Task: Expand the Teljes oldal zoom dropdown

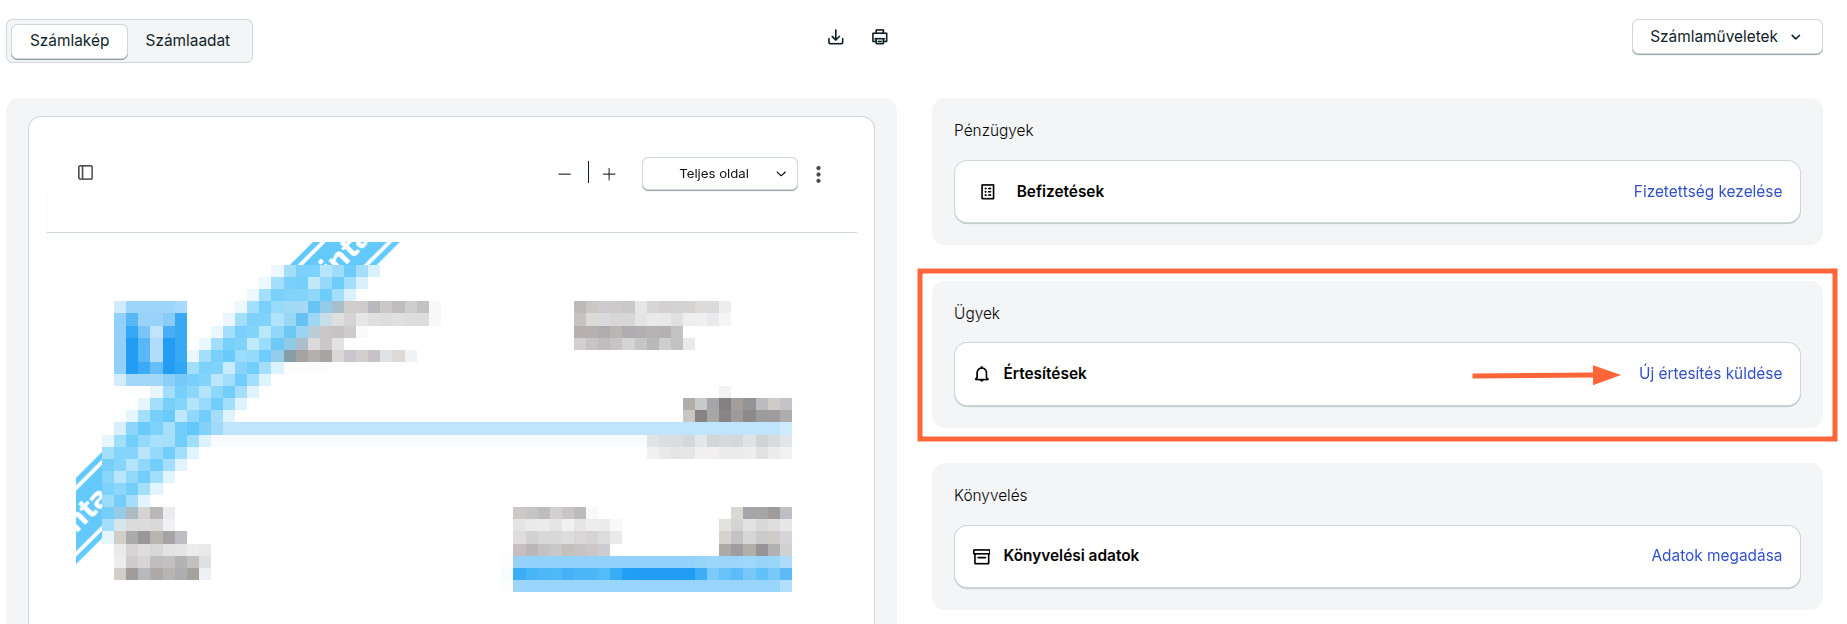Action: (720, 174)
